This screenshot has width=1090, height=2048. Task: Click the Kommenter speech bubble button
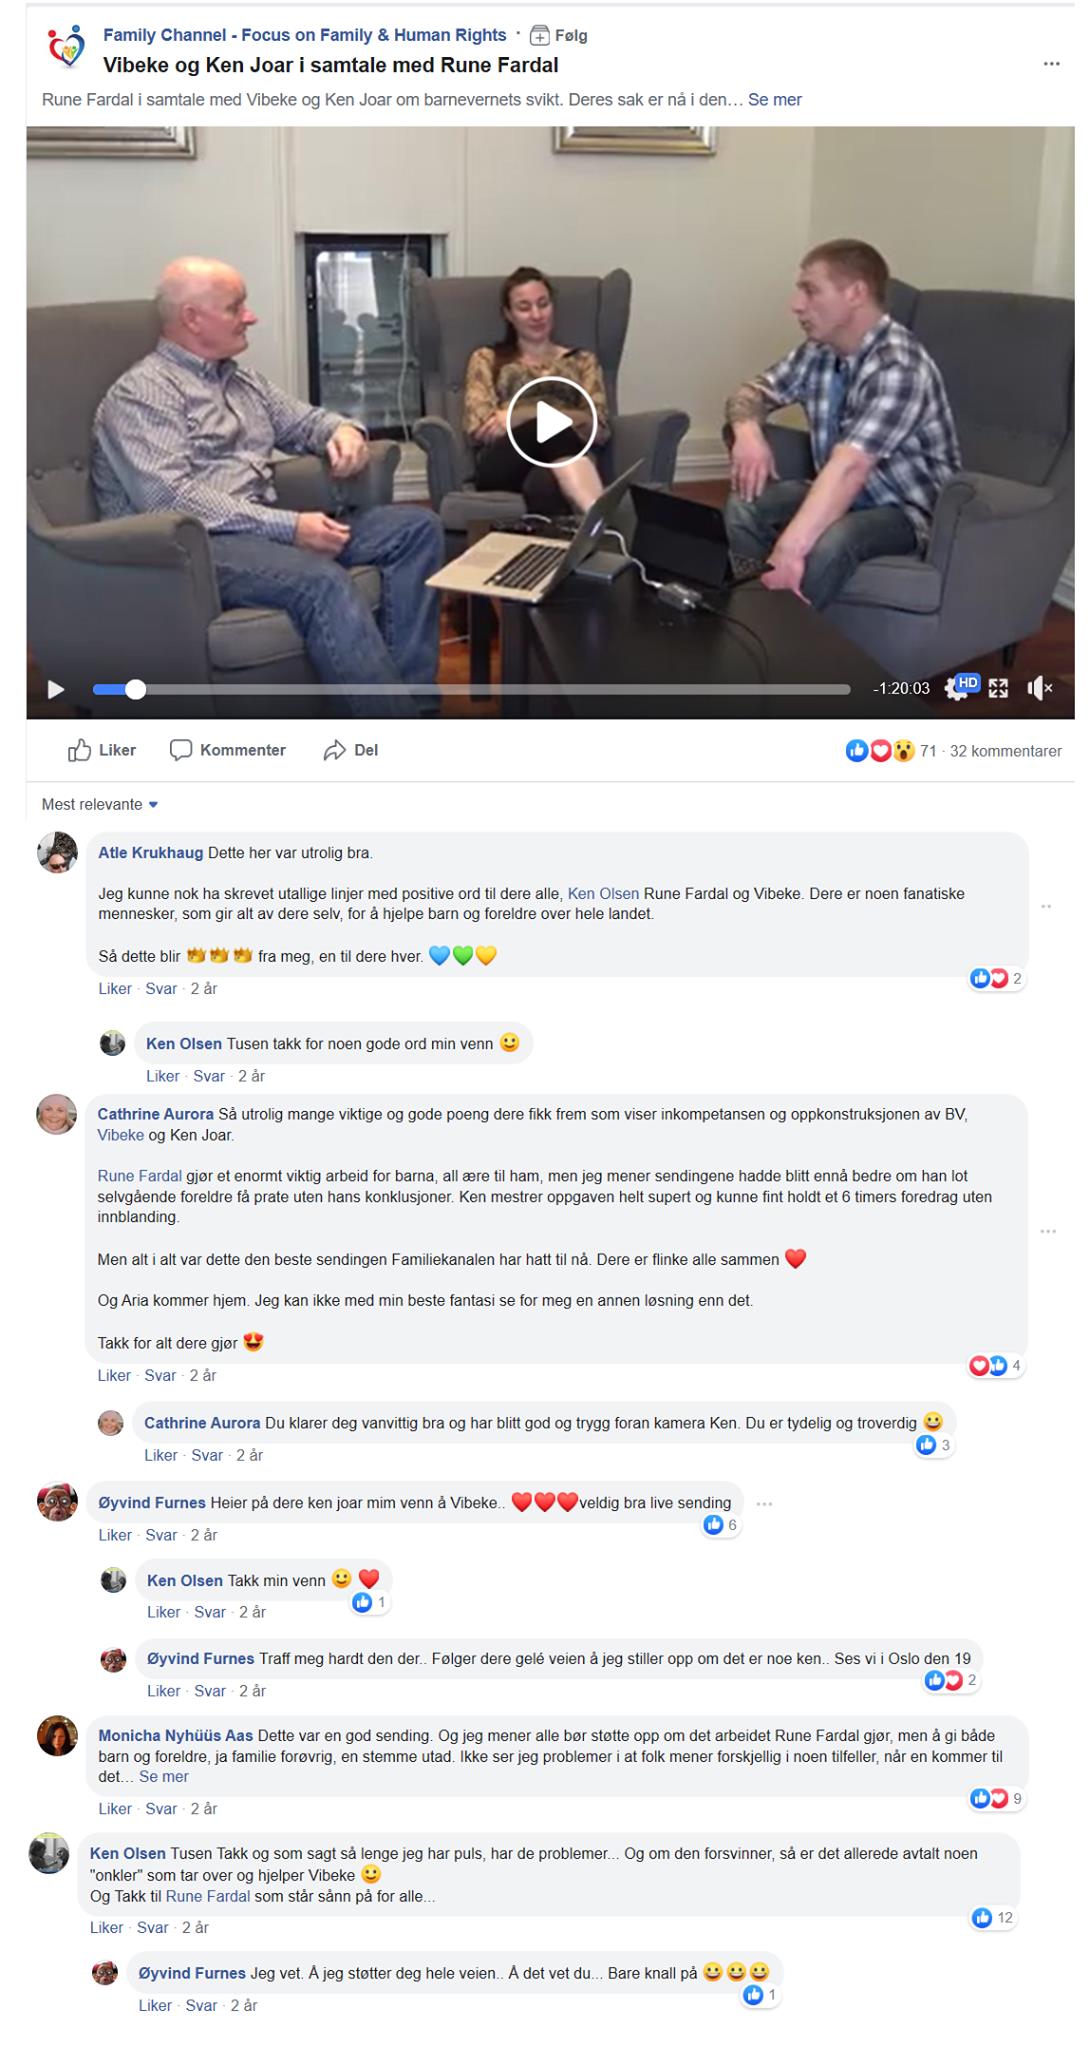click(228, 750)
